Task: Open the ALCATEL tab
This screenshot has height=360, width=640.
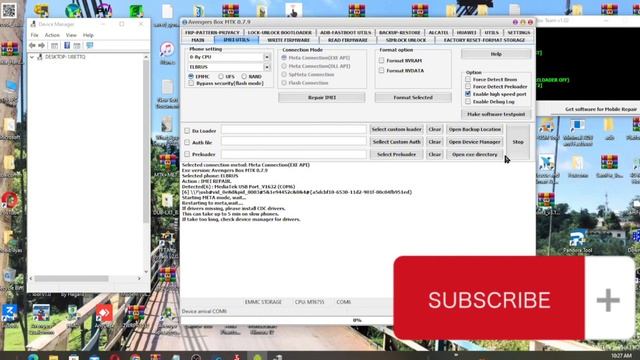Action: 439,32
